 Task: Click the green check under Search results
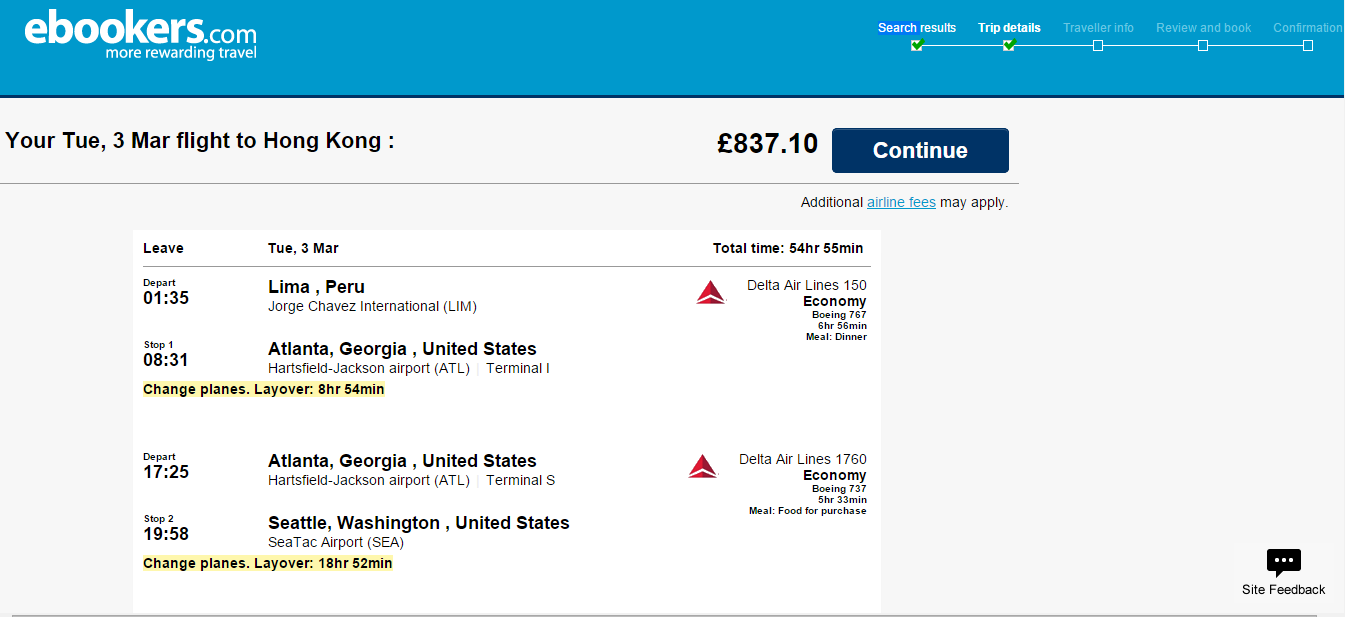click(x=917, y=45)
